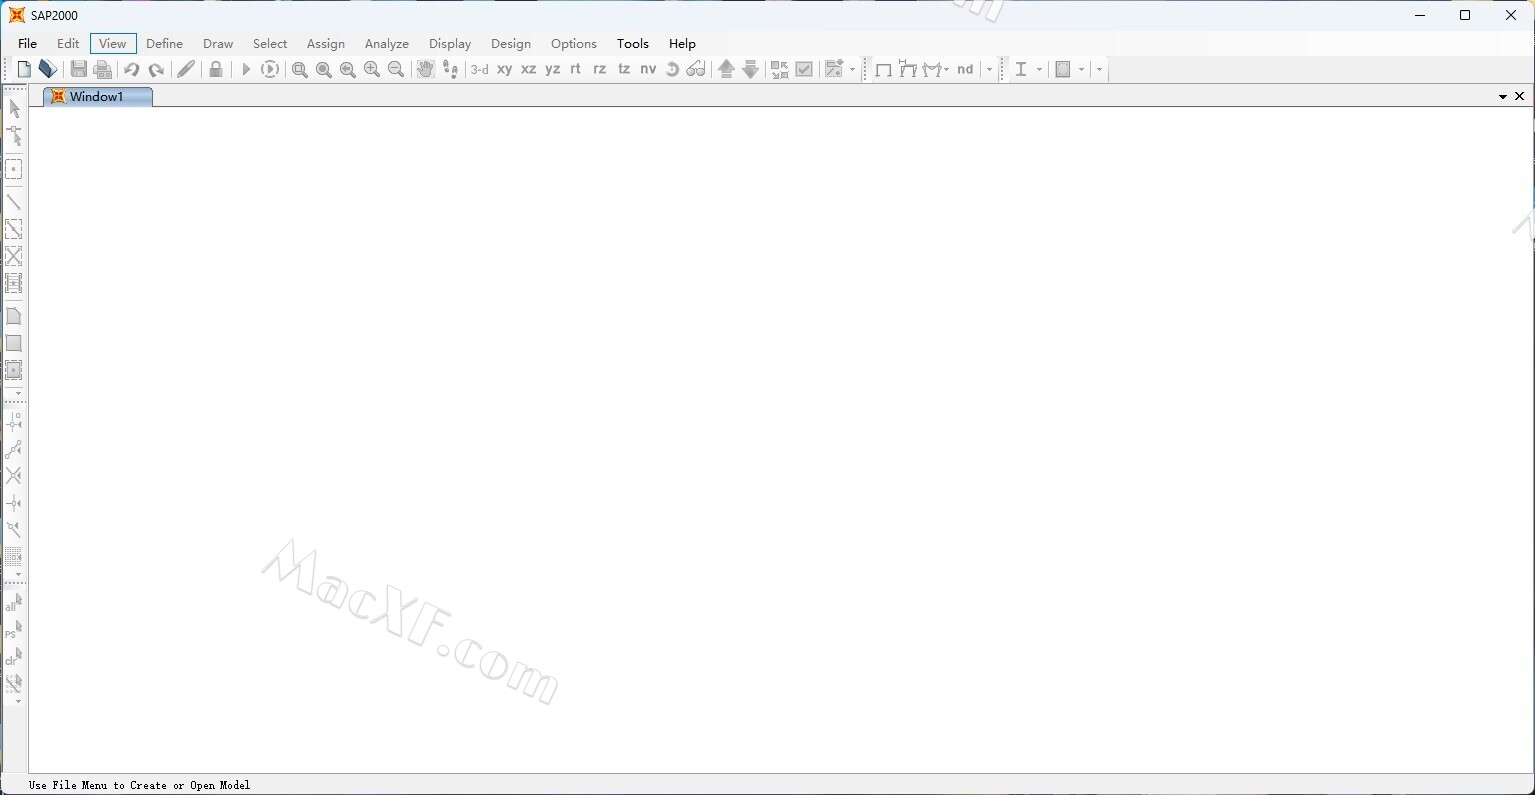Select the Pan hand tool
Image resolution: width=1535 pixels, height=795 pixels.
pos(425,69)
